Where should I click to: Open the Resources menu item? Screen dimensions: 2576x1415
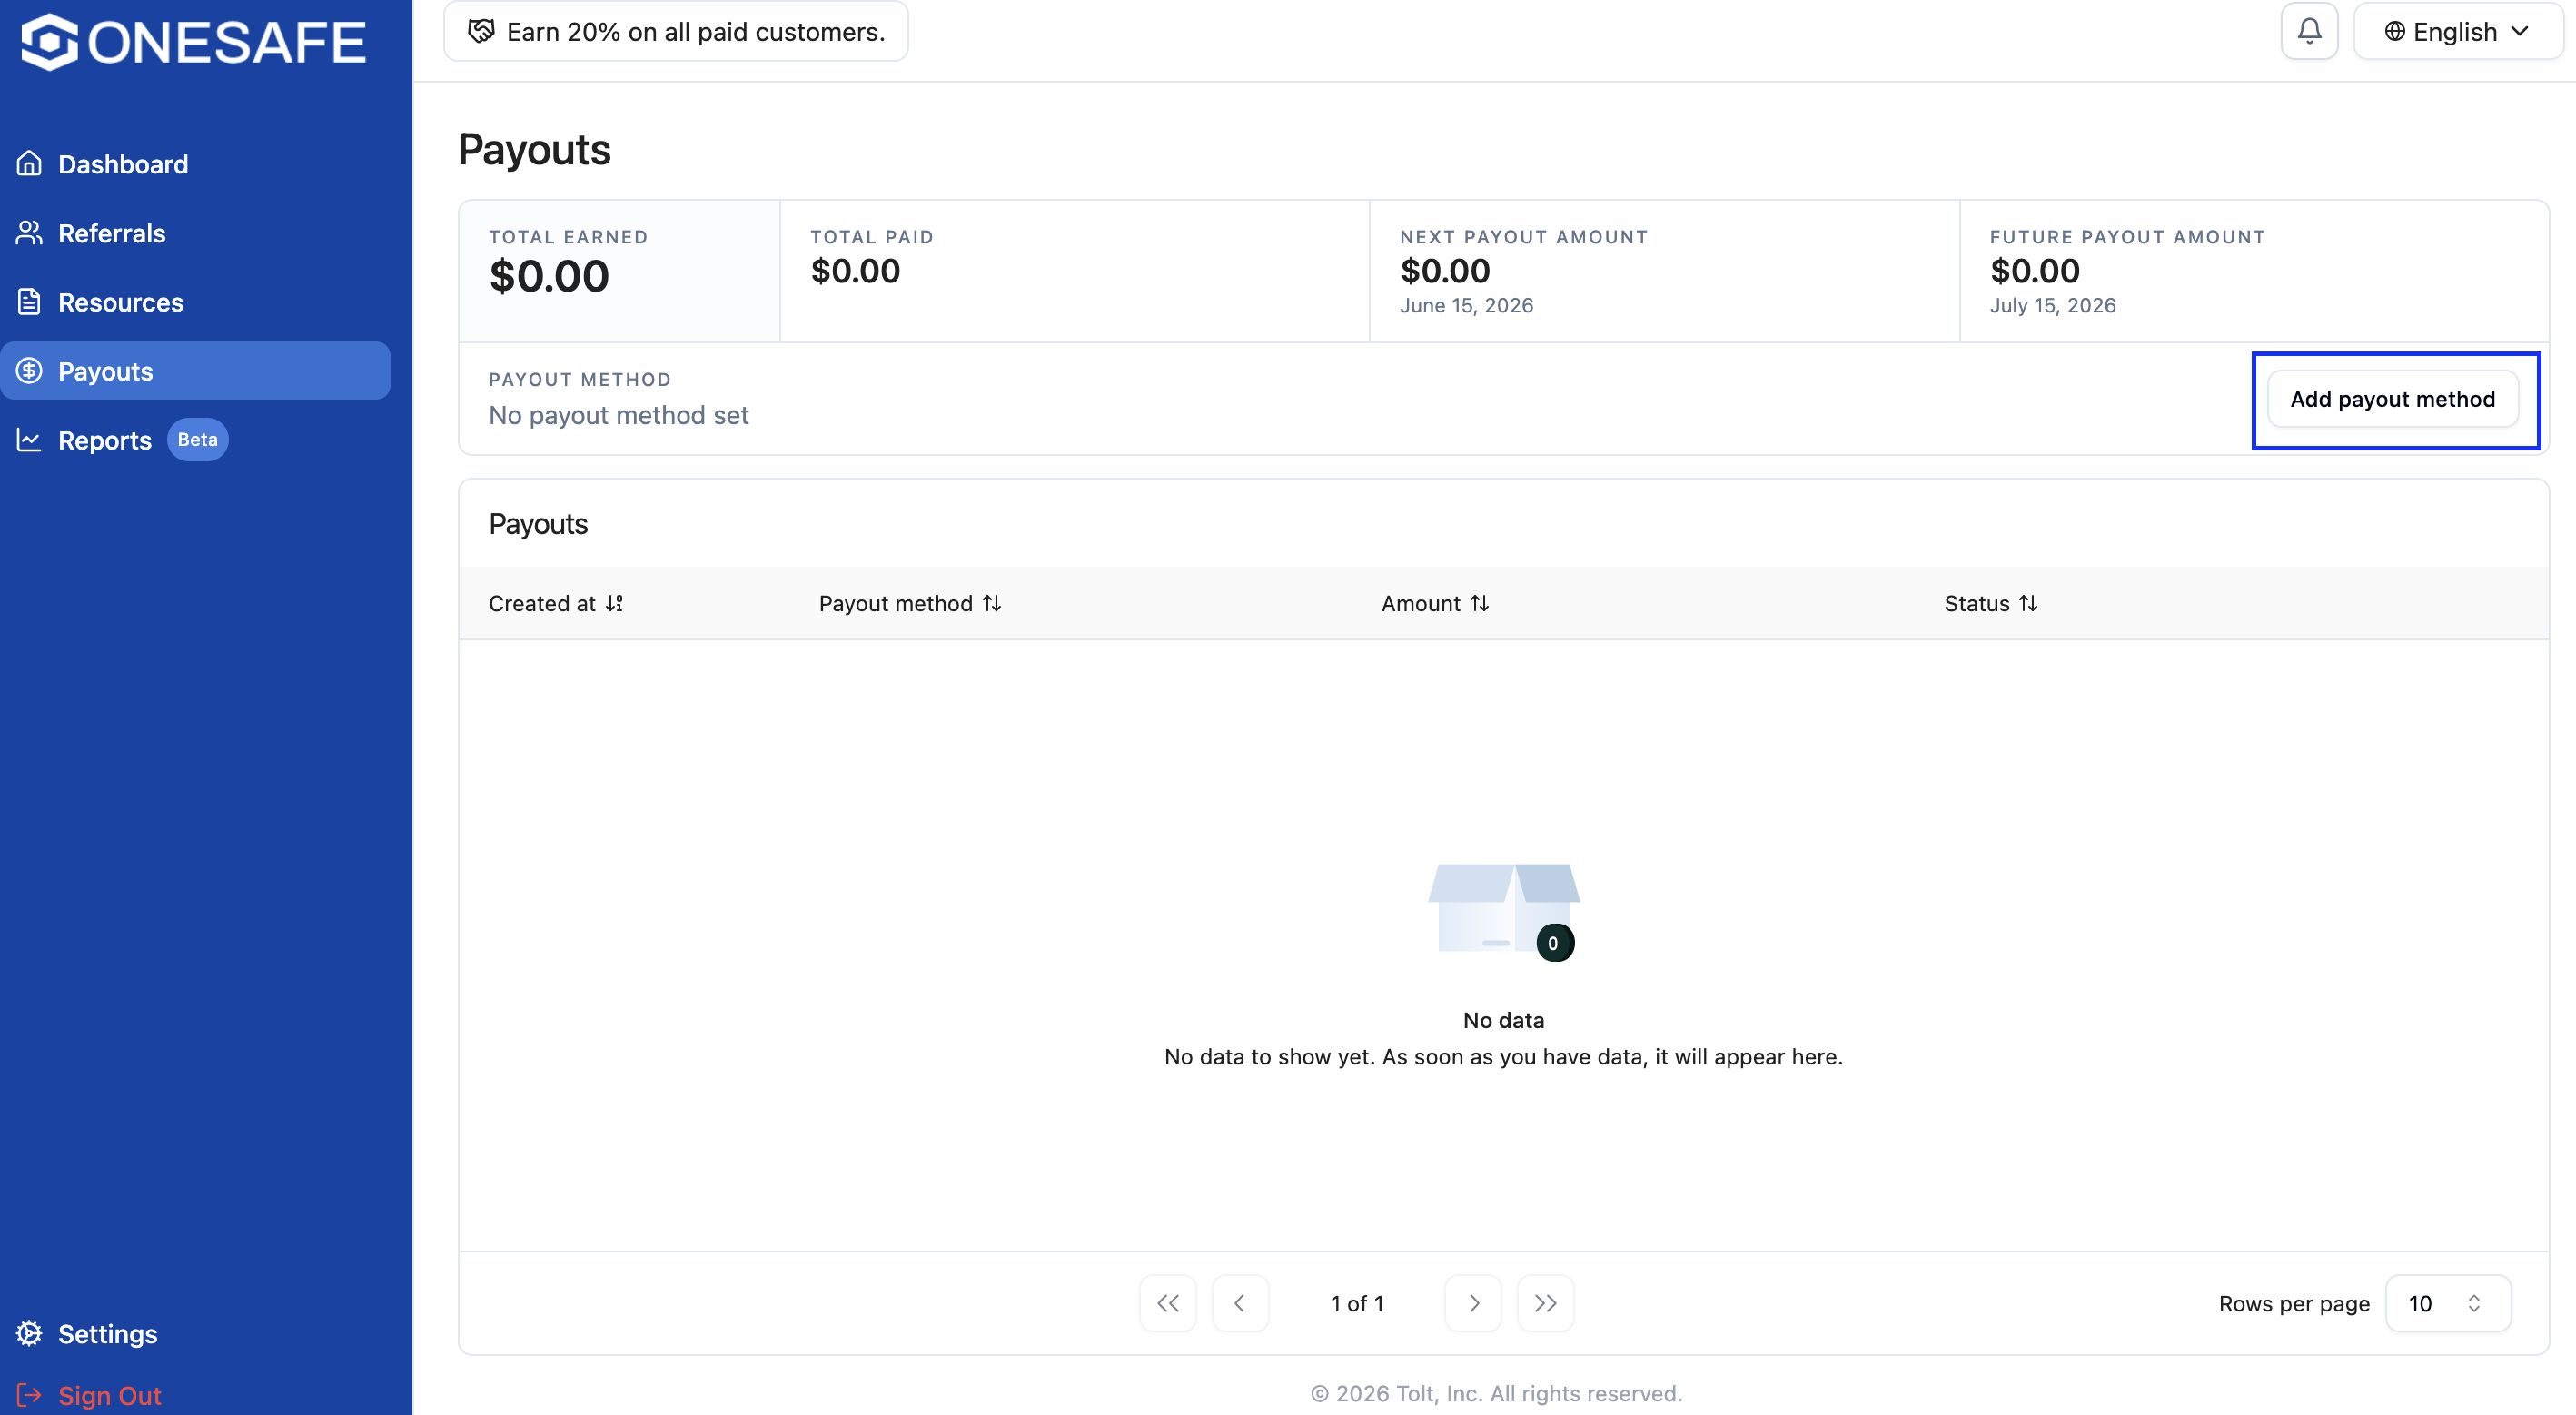[195, 301]
